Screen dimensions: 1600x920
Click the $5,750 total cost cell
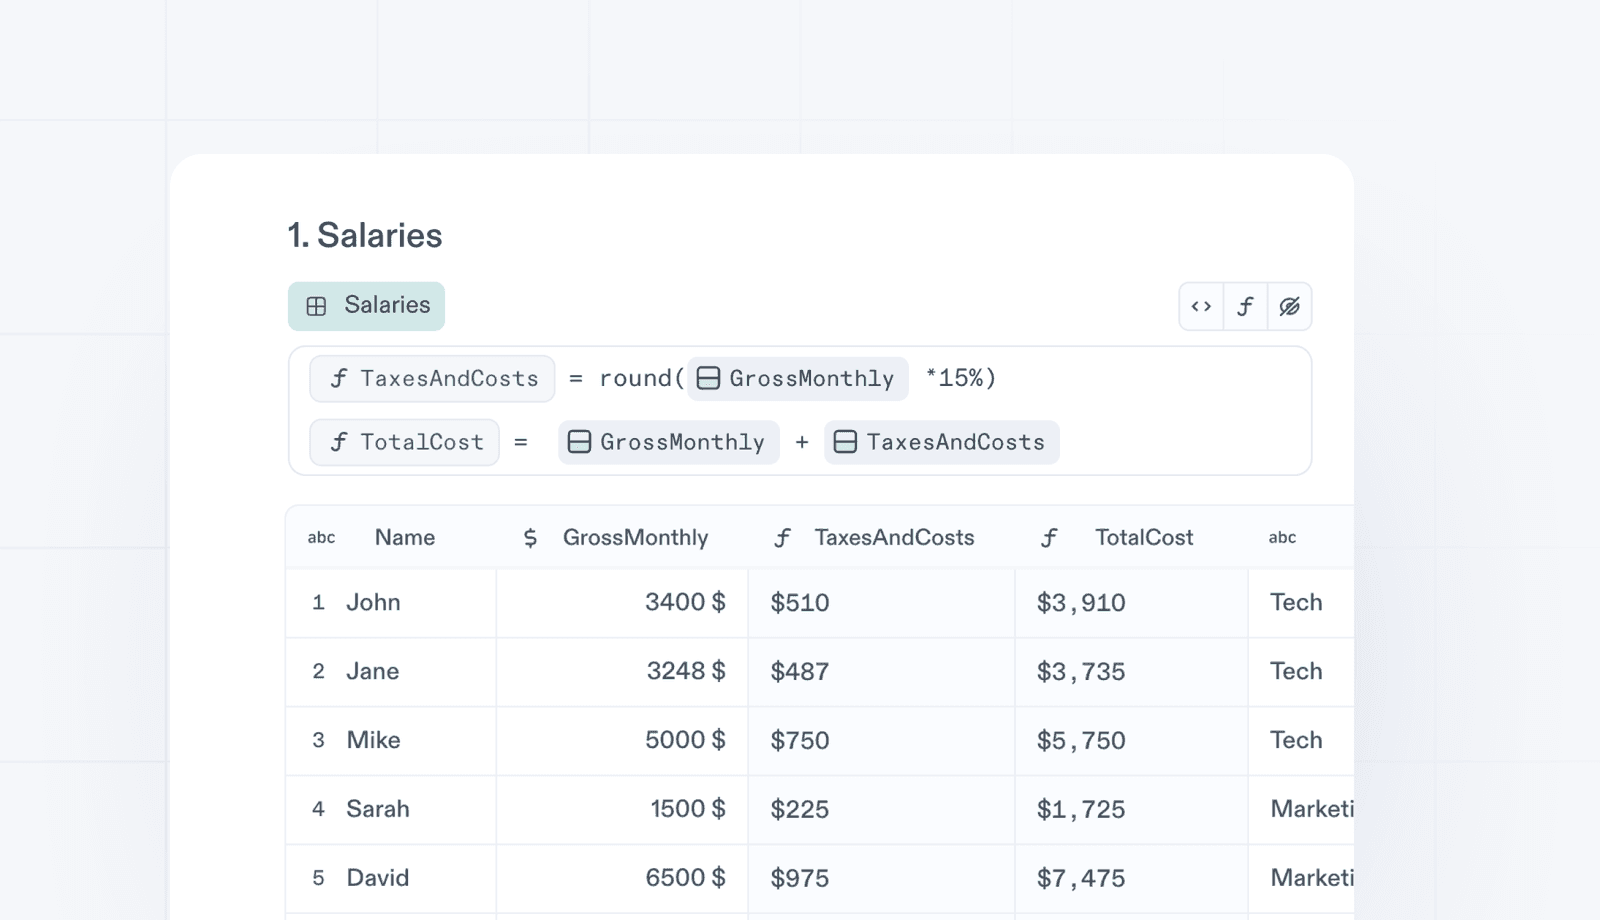1131,741
